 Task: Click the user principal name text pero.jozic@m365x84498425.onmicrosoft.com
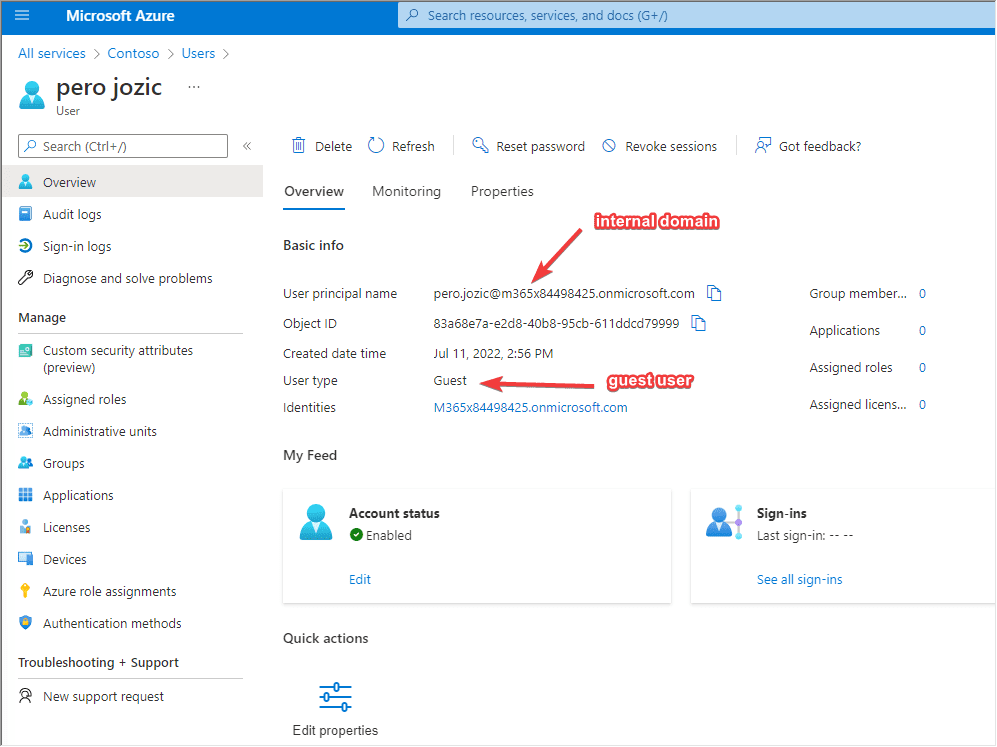pos(564,293)
